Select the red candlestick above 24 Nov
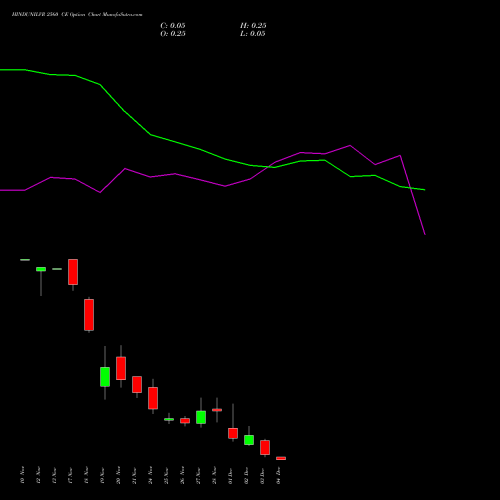The height and width of the screenshot is (500, 500). click(x=153, y=398)
